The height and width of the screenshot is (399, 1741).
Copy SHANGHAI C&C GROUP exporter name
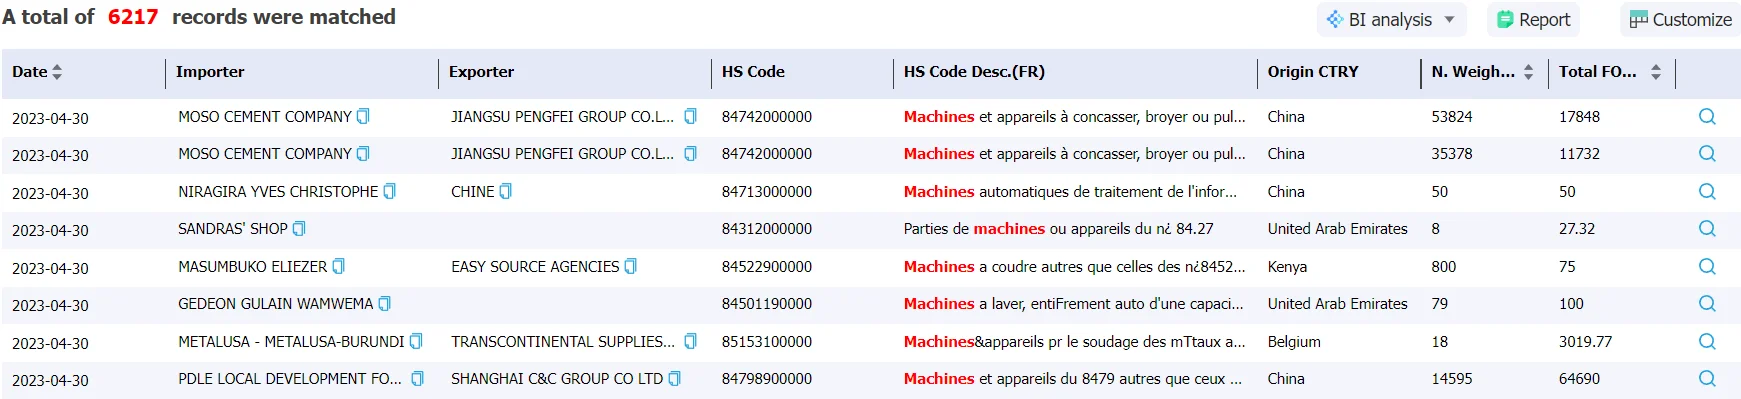coord(675,378)
